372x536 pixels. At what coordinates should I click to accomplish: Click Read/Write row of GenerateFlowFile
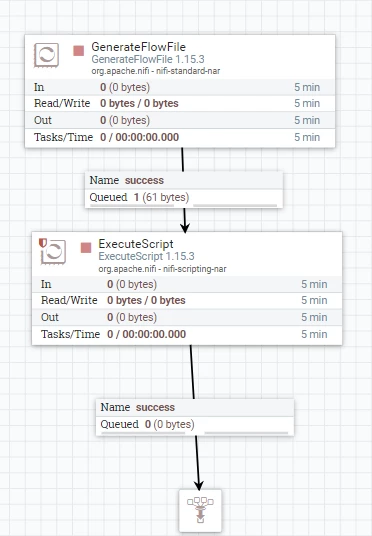180,103
